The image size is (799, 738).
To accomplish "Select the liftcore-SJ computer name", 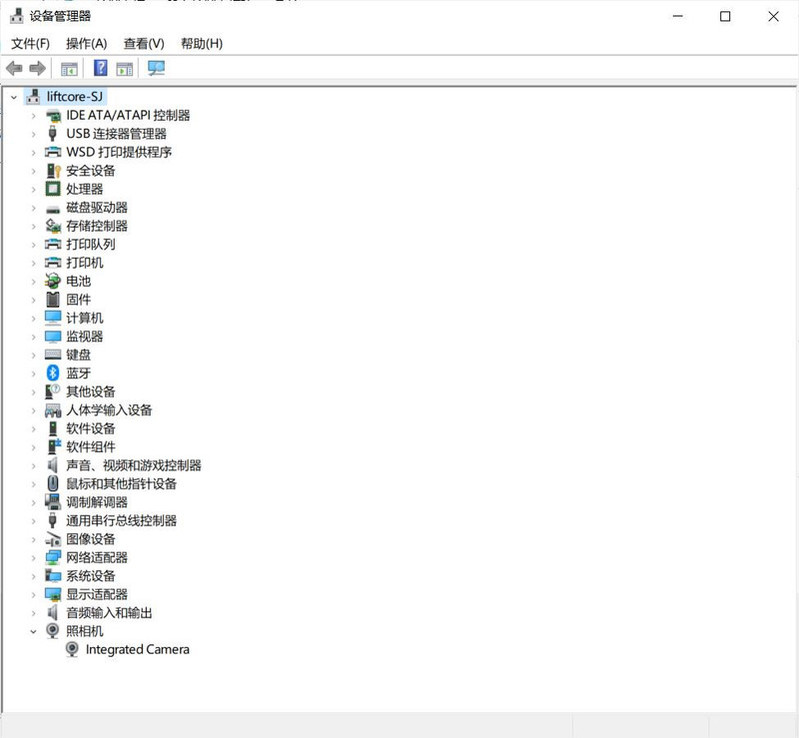I will pos(75,96).
